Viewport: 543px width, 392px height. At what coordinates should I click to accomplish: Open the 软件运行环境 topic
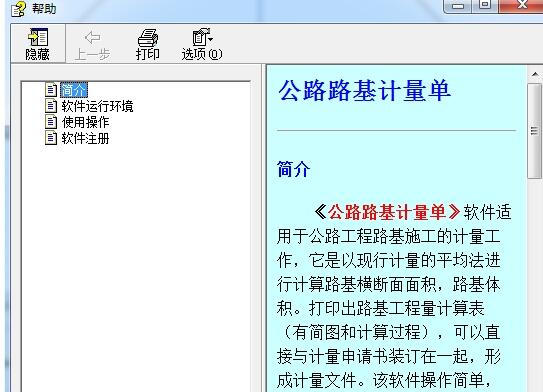97,106
